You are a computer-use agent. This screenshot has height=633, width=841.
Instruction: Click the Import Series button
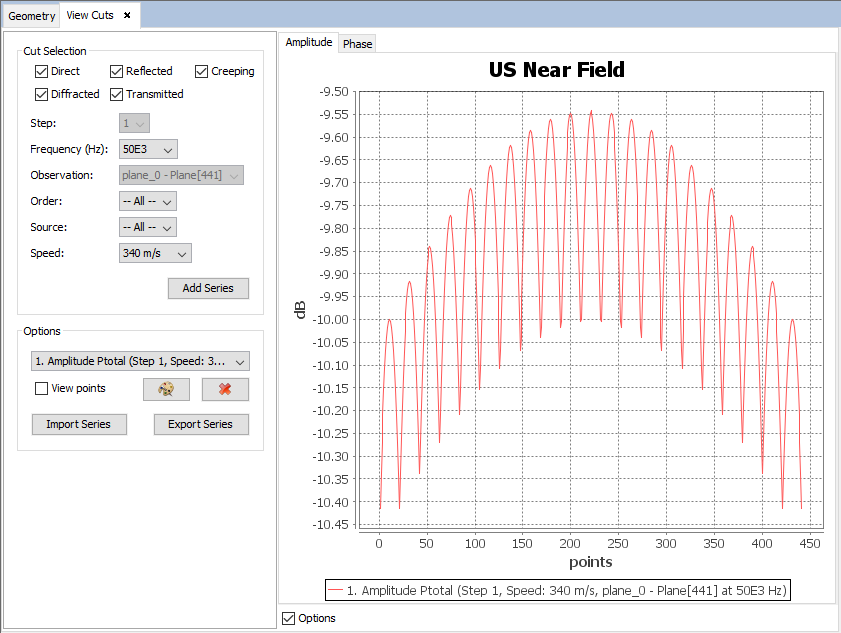pos(79,424)
